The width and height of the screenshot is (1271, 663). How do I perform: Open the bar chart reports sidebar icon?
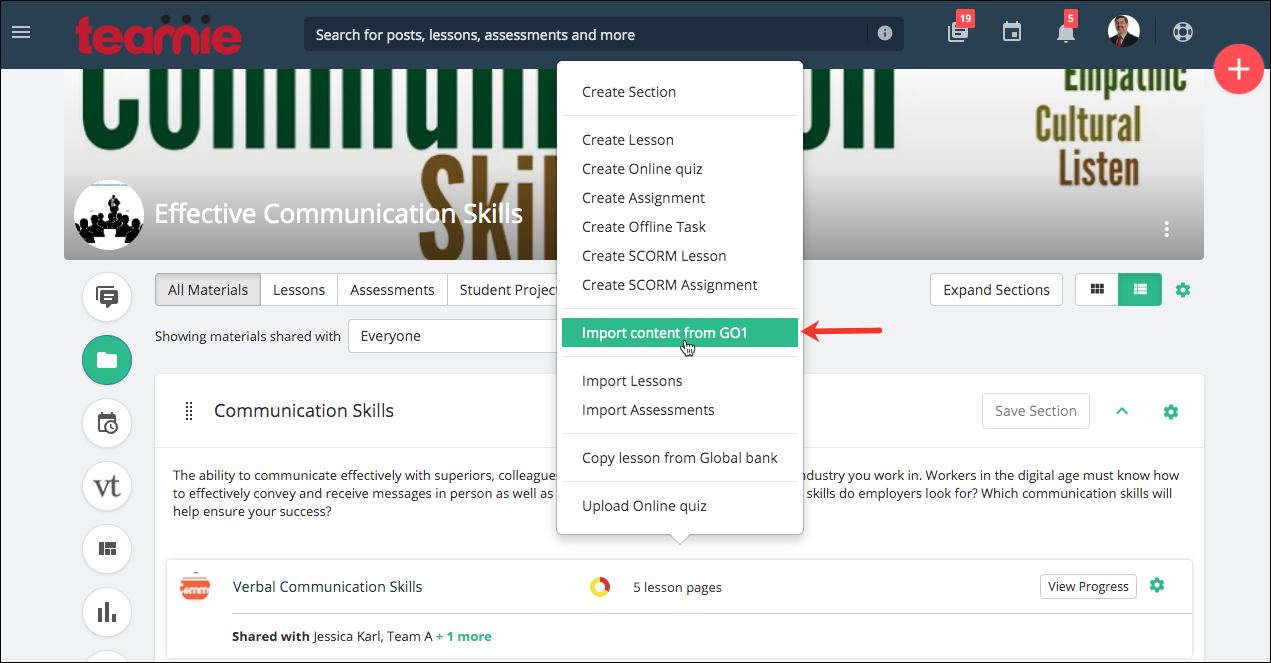tap(107, 612)
